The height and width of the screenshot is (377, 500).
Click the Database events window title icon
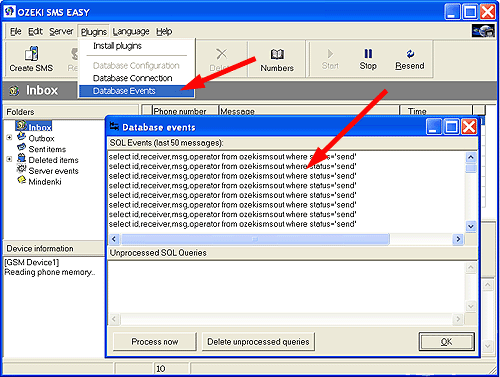coord(114,126)
